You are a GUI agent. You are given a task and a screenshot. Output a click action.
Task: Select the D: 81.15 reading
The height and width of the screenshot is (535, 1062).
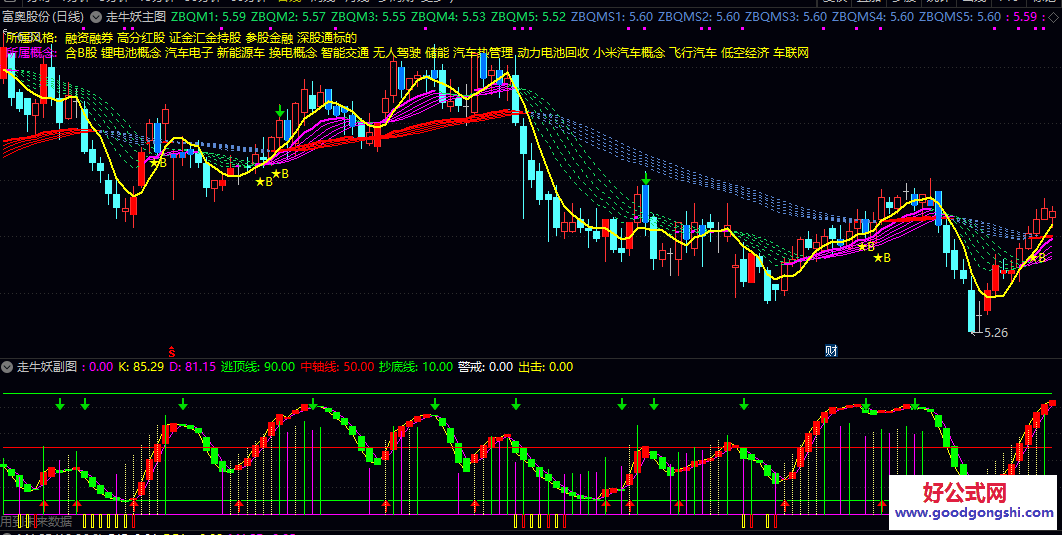point(192,367)
